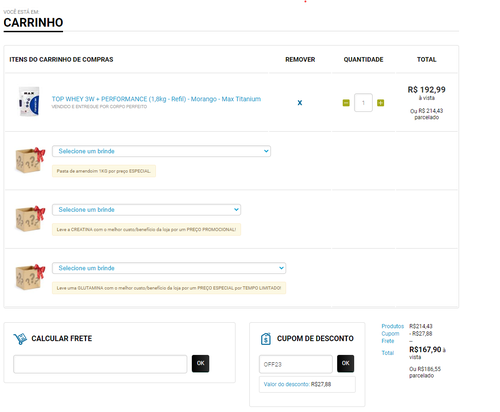Click the Cupom de Desconto tag icon

pyautogui.click(x=266, y=339)
